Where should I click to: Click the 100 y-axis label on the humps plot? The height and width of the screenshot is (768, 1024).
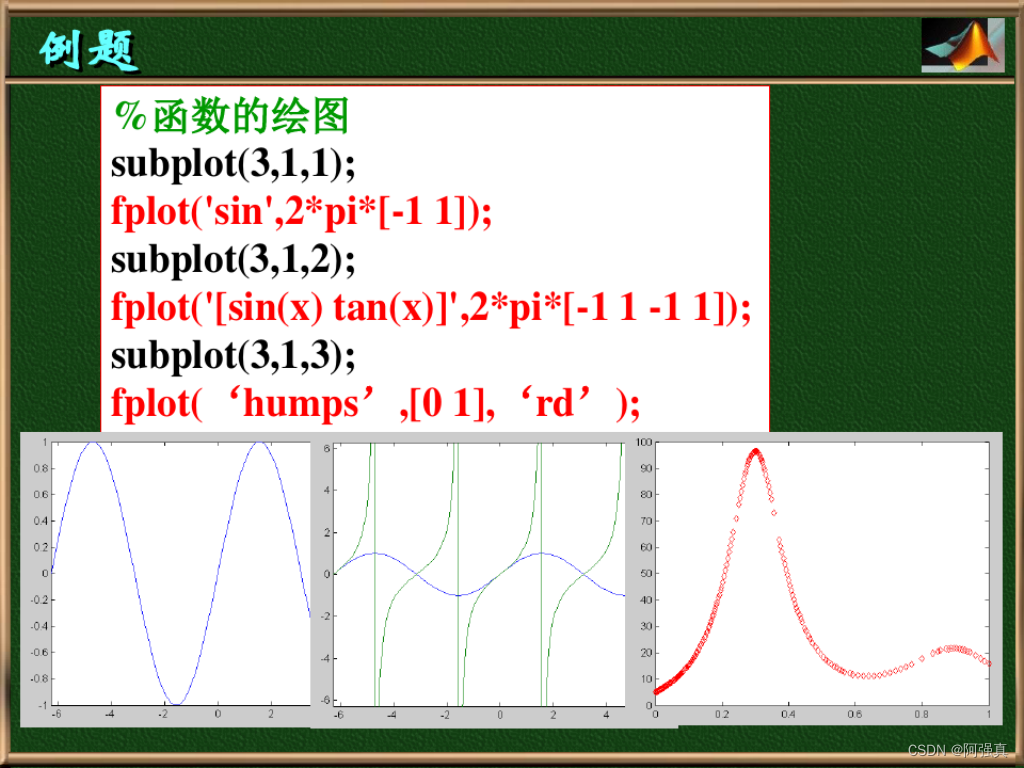(x=644, y=442)
